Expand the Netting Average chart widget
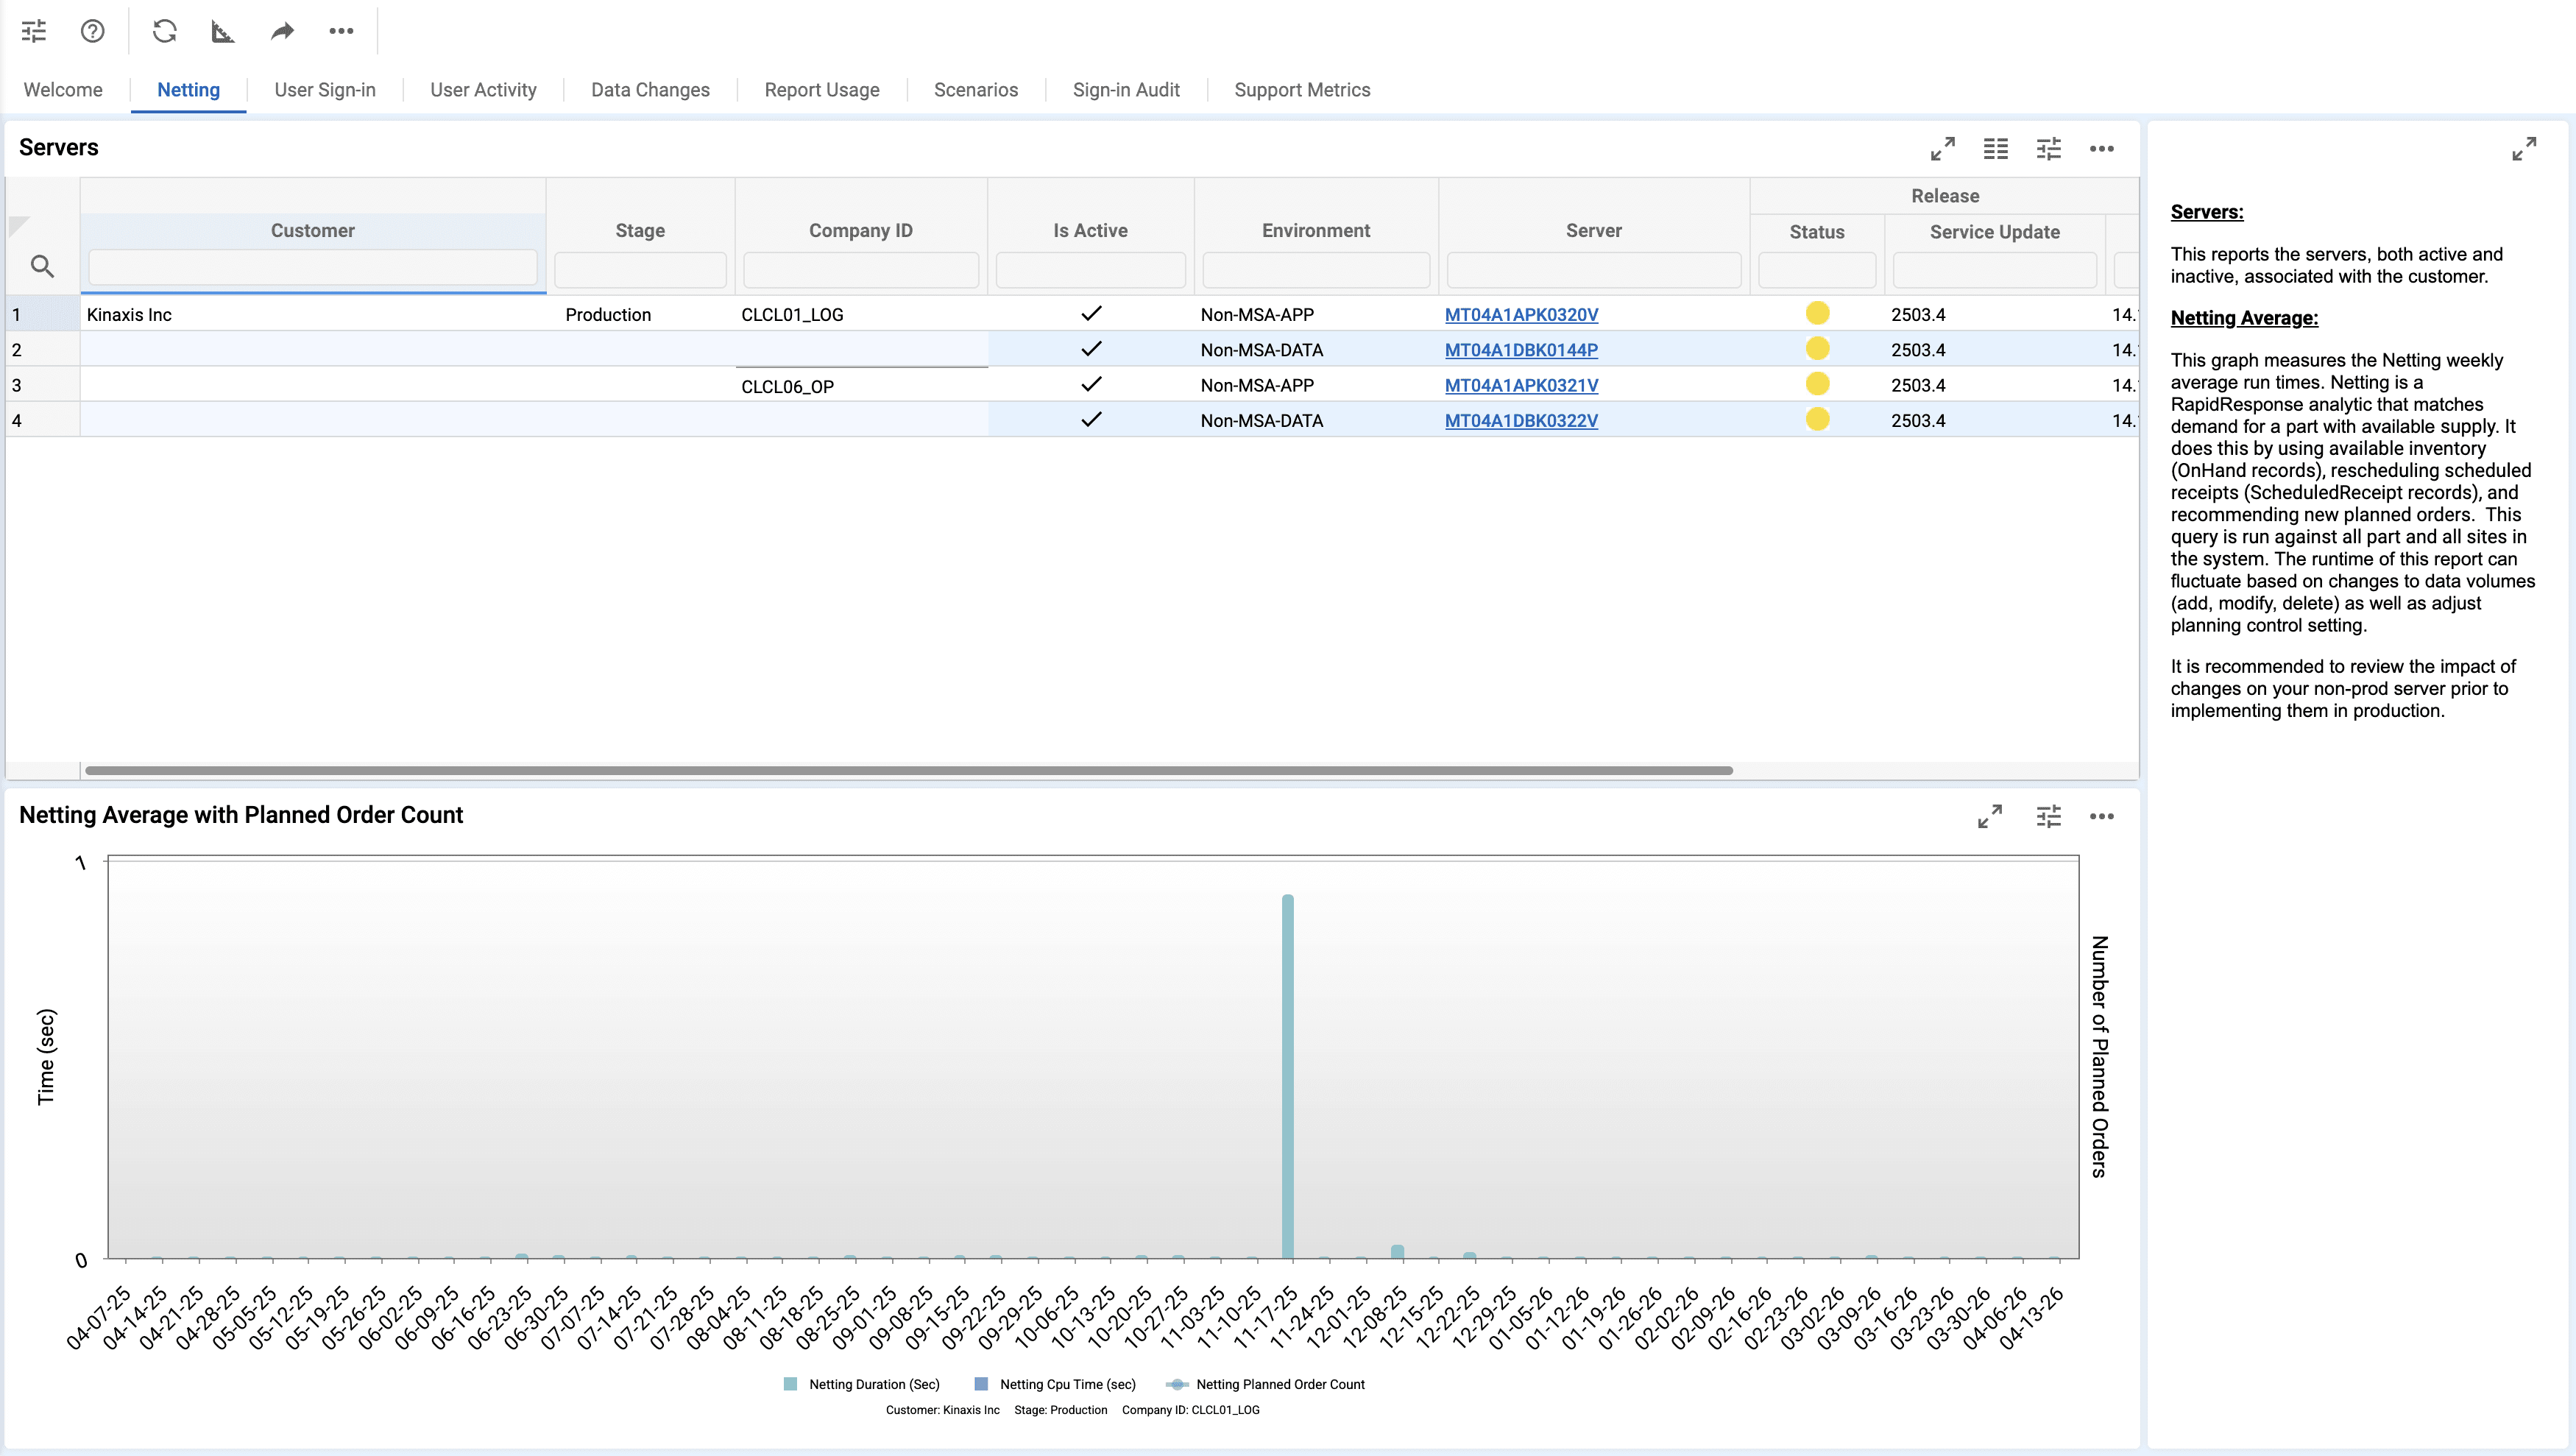This screenshot has height=1456, width=2576. [1990, 816]
